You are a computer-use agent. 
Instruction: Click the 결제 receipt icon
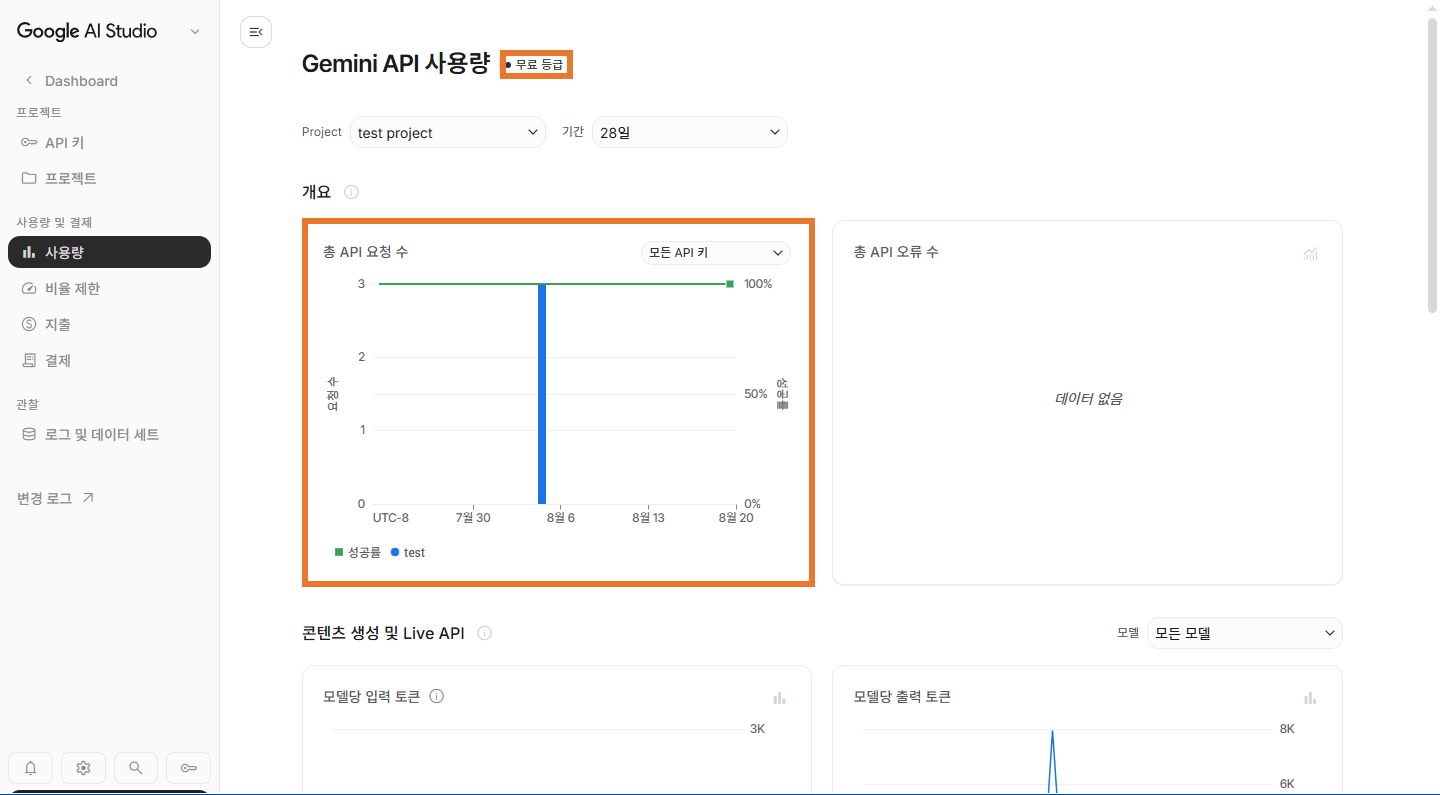29,360
